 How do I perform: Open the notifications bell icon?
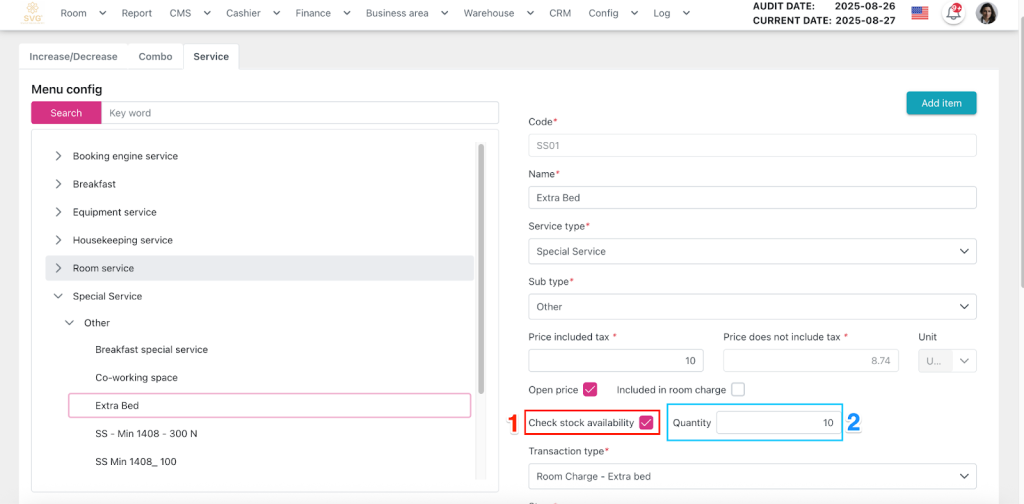click(953, 13)
